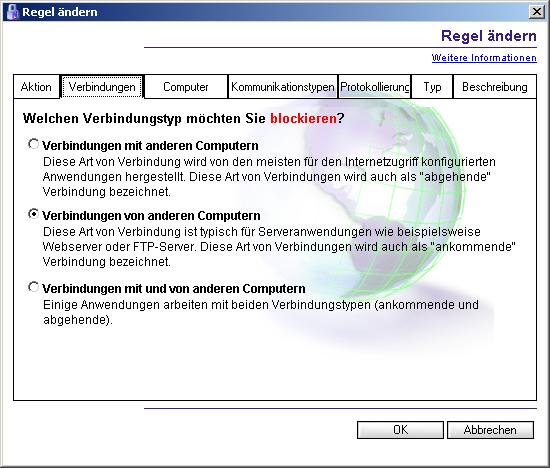Switch to the Protokollierung tab
Viewport: 550px width, 468px height.
point(375,87)
